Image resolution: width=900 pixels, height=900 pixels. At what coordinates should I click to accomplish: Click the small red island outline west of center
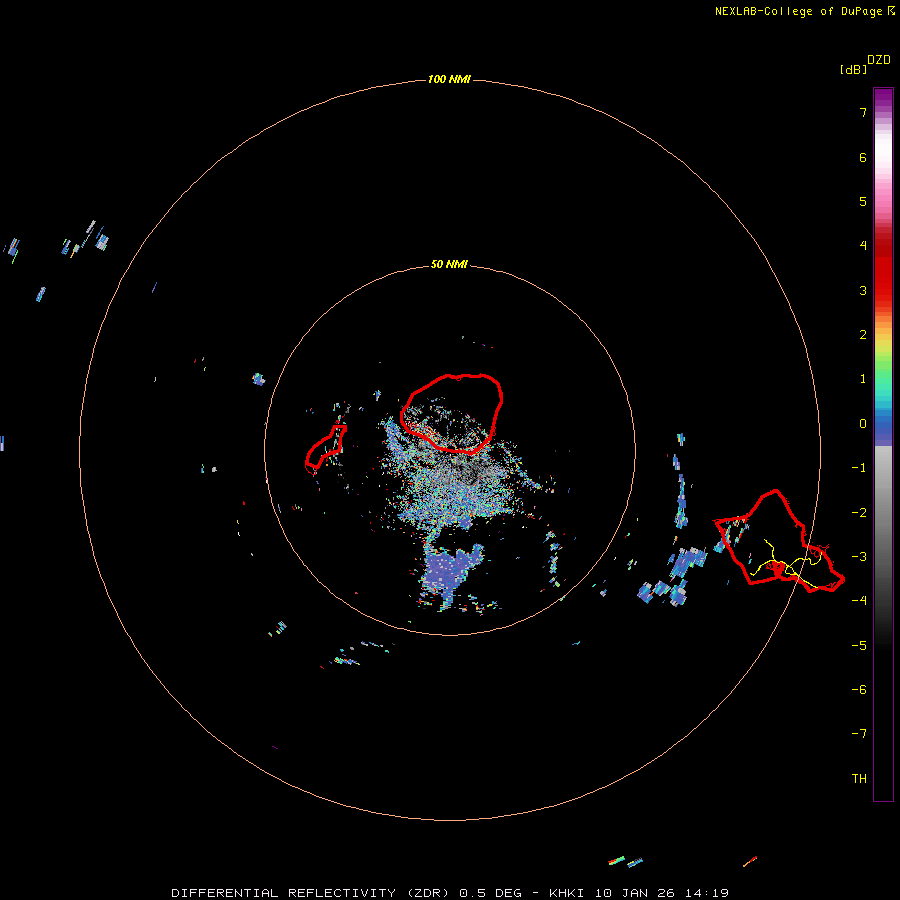pyautogui.click(x=325, y=448)
